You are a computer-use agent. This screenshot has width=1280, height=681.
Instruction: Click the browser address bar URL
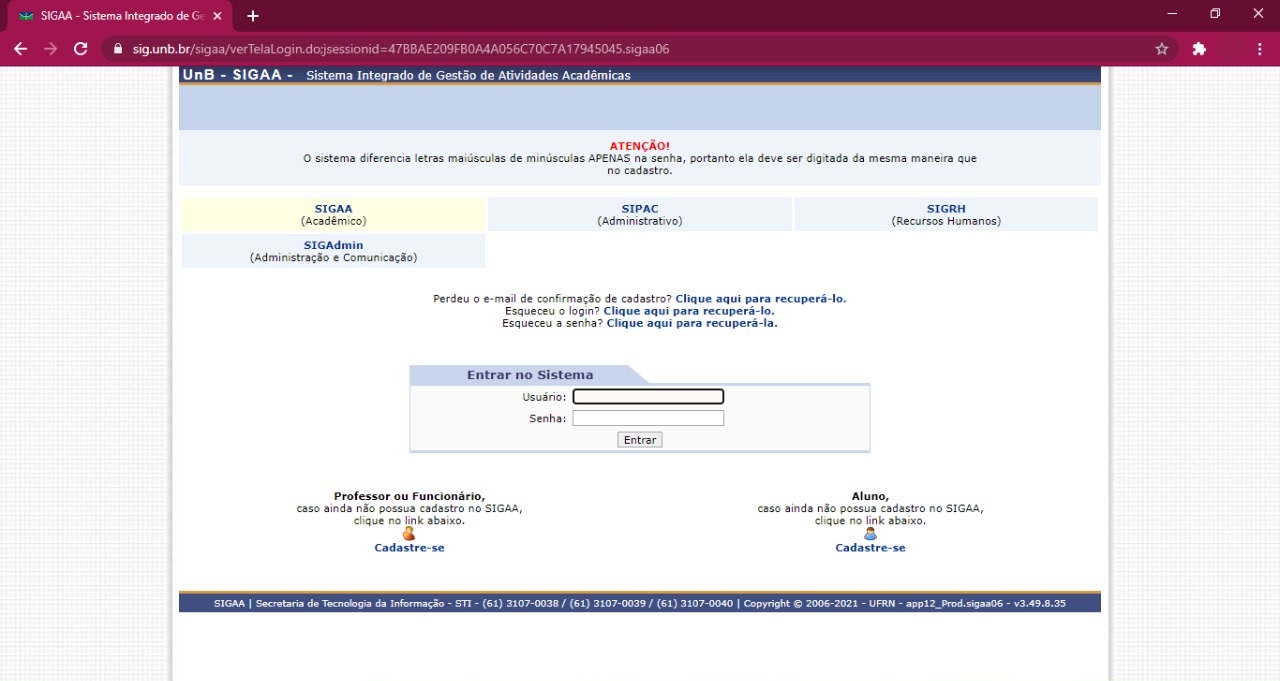tap(401, 48)
